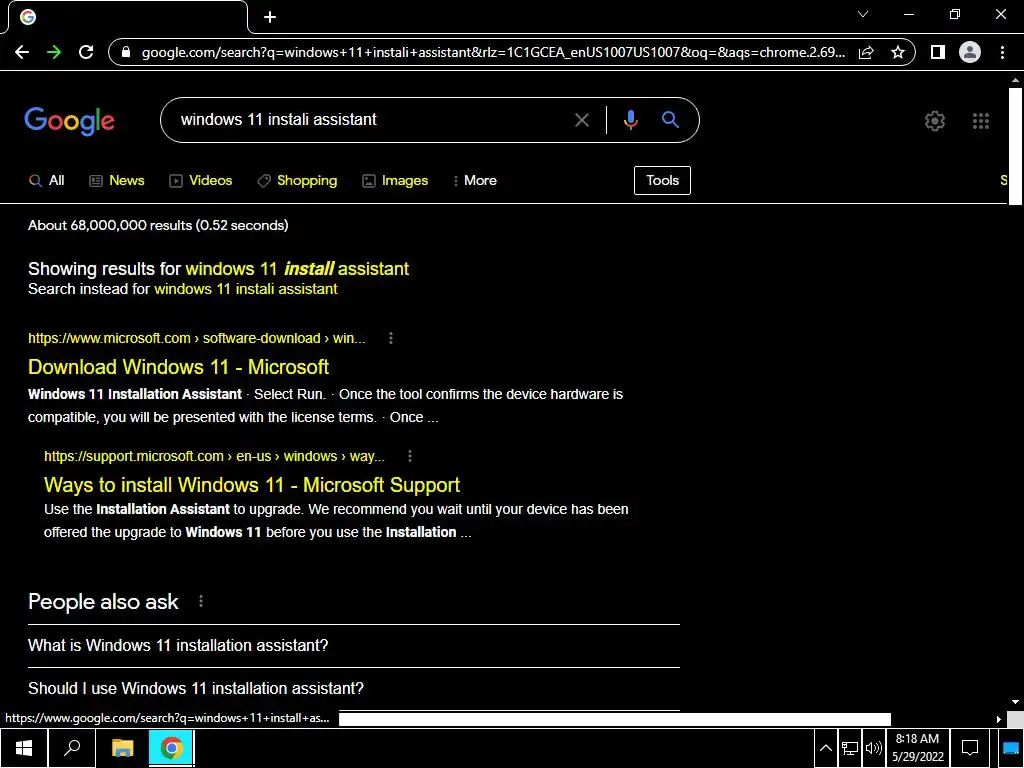This screenshot has height=768, width=1024.
Task: Open the Chrome three-dot menu
Action: (x=1002, y=52)
